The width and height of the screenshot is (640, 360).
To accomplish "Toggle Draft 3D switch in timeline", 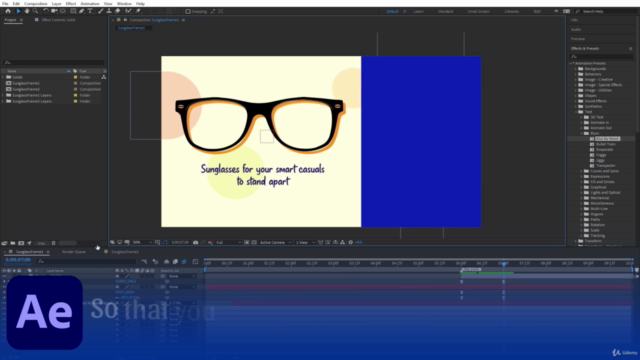I will point(155,262).
